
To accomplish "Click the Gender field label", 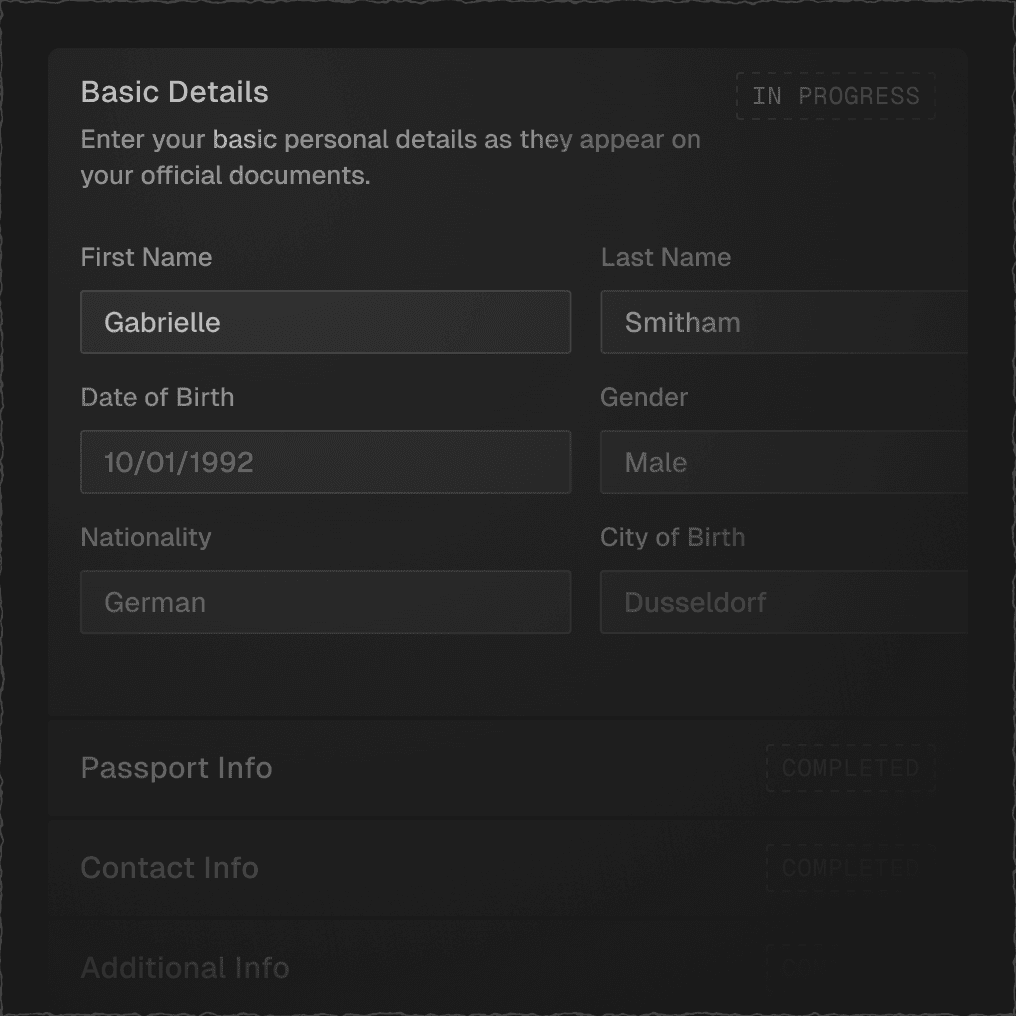I will [x=644, y=397].
